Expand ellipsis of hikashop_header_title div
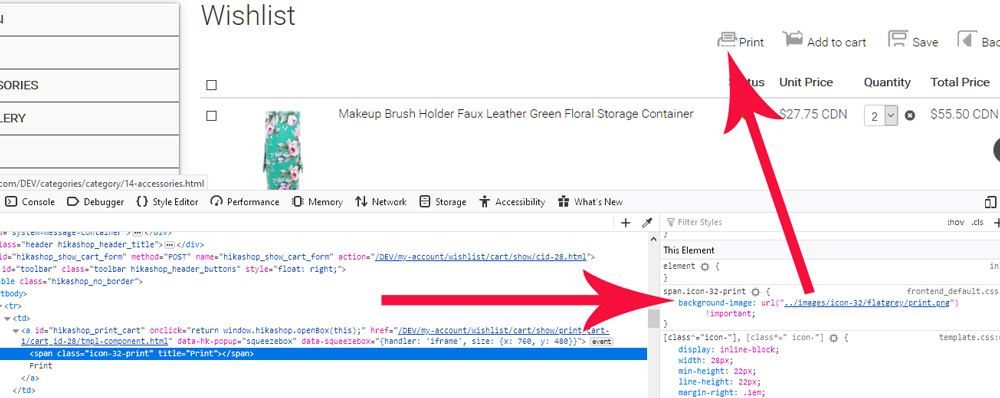1000x398 pixels. tap(170, 244)
